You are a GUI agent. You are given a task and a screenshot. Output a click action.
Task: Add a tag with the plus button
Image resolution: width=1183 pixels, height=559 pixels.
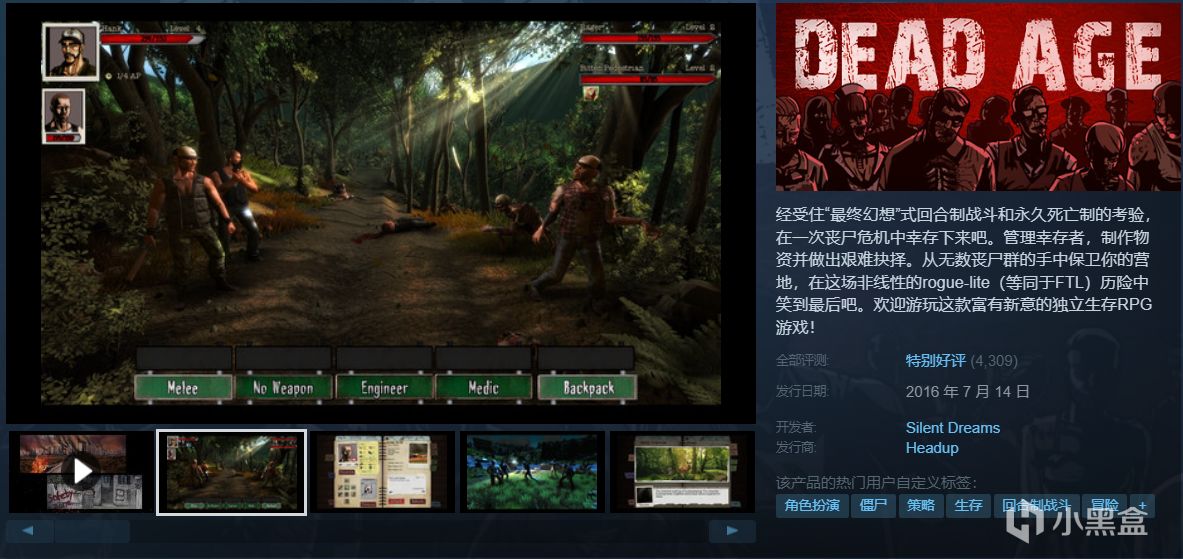pos(1142,505)
